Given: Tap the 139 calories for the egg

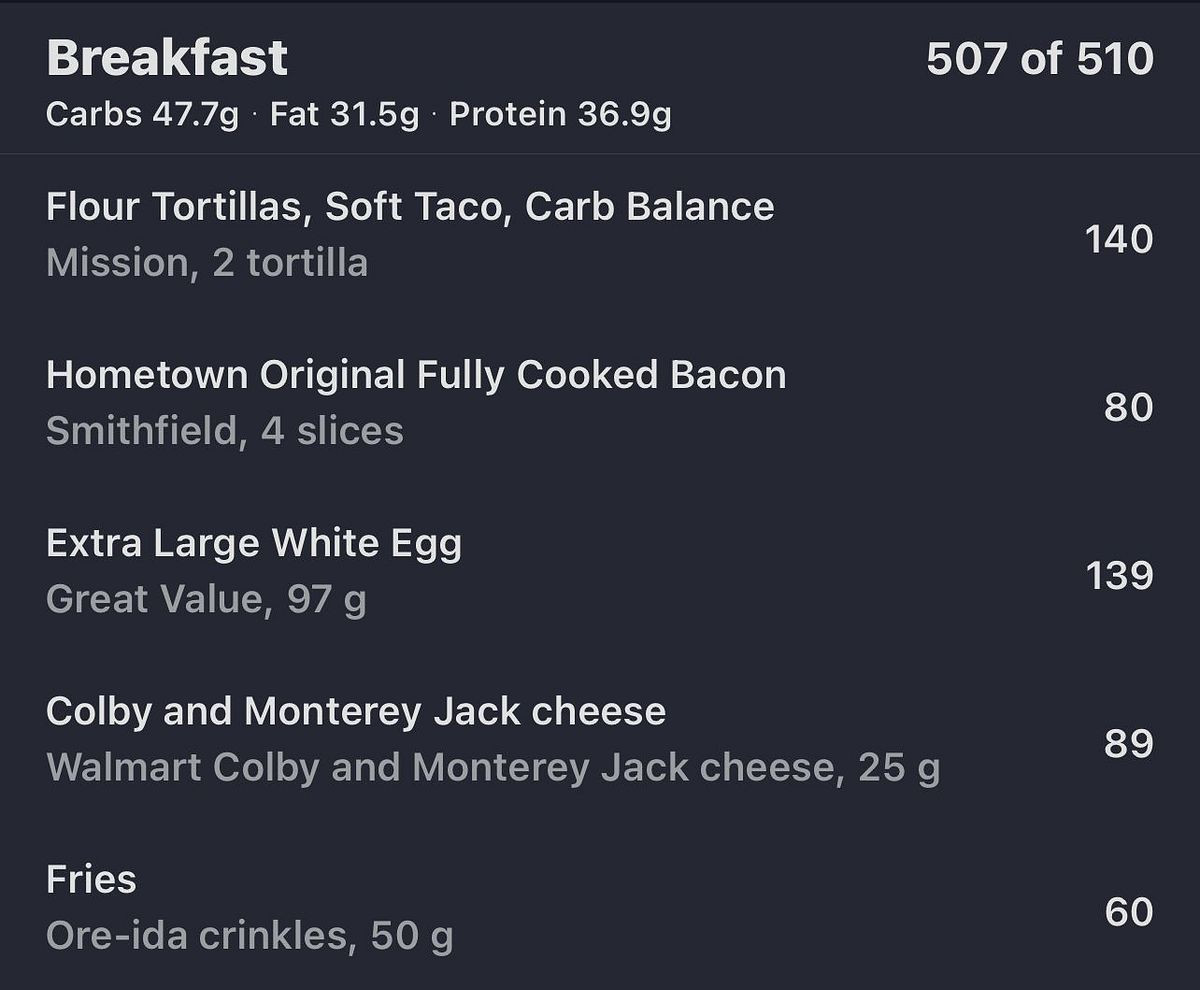Looking at the screenshot, I should point(1118,575).
